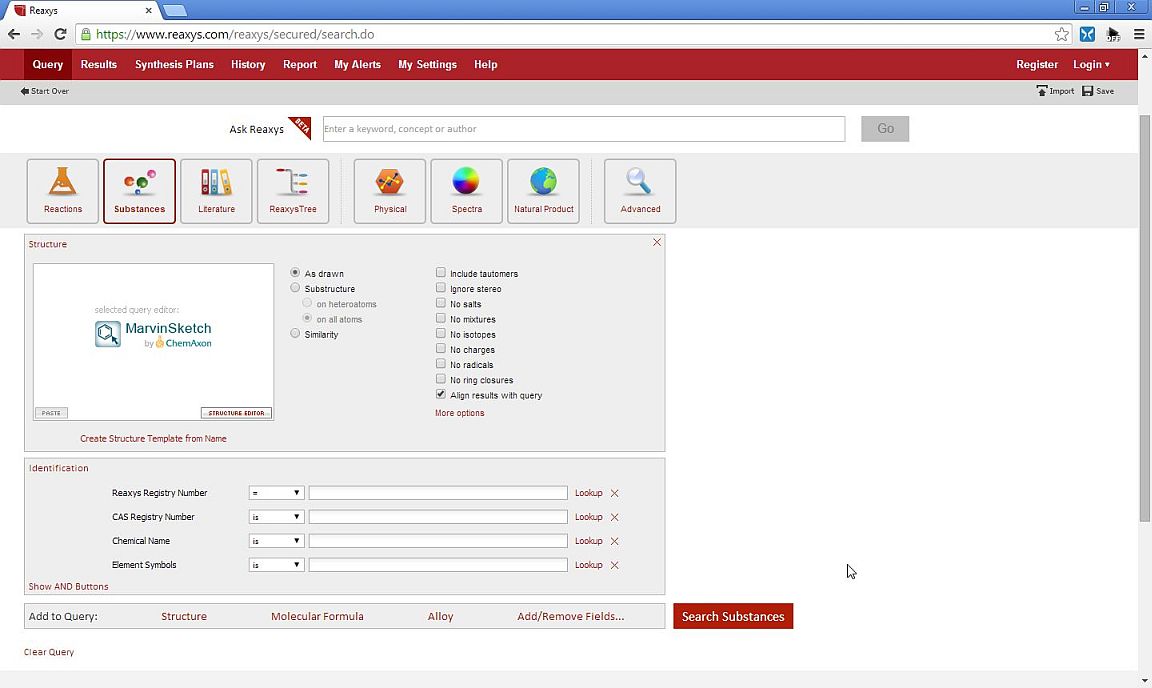
Task: Click the Go button
Action: [x=885, y=129]
